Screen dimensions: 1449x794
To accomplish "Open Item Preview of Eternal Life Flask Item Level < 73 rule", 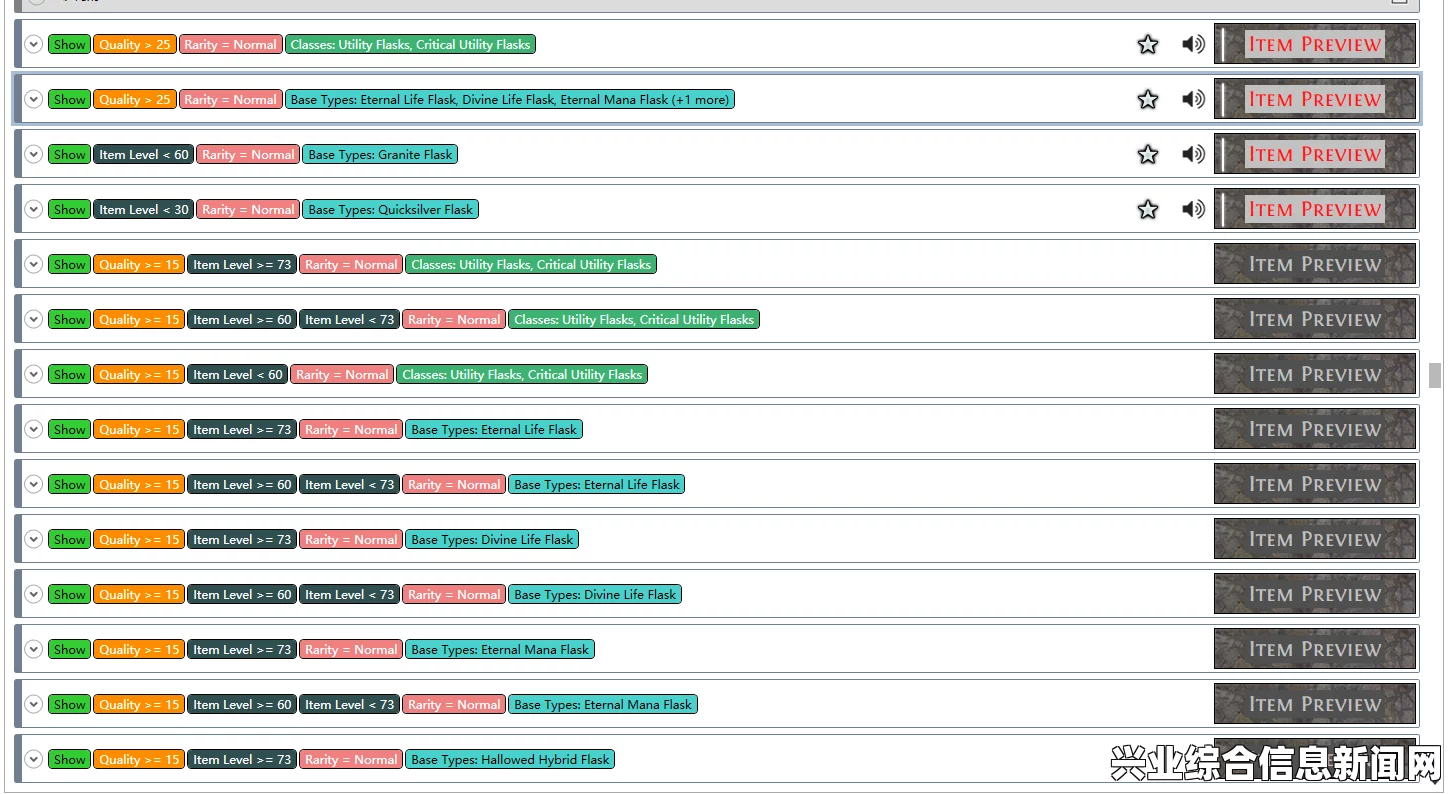I will click(1315, 484).
